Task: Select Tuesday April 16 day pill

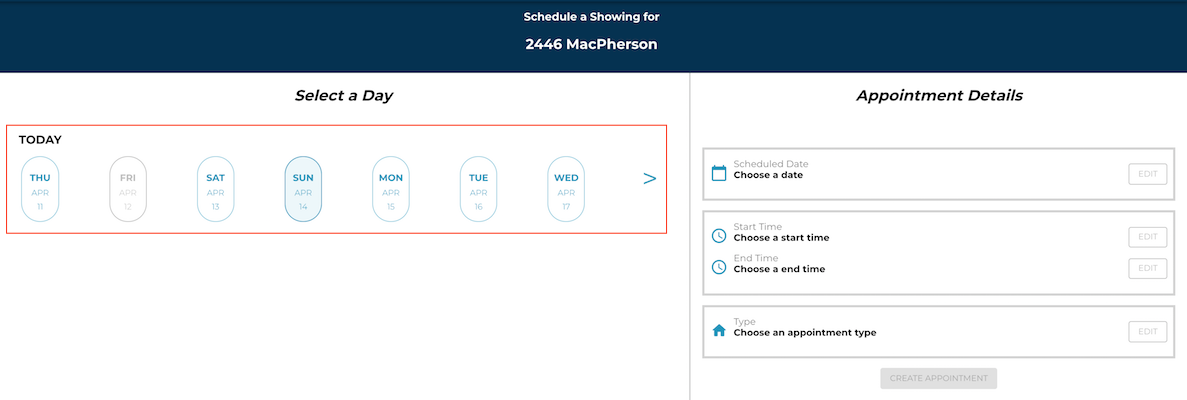Action: (x=478, y=189)
